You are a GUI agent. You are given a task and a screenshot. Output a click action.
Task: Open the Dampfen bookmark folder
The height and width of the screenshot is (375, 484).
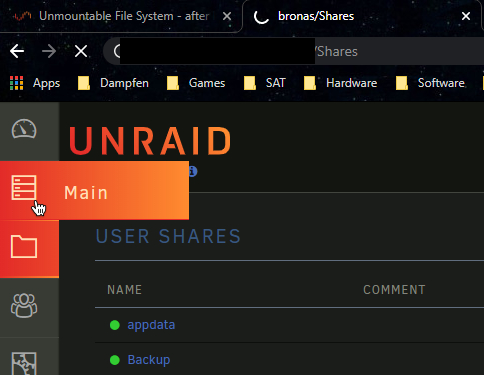113,83
